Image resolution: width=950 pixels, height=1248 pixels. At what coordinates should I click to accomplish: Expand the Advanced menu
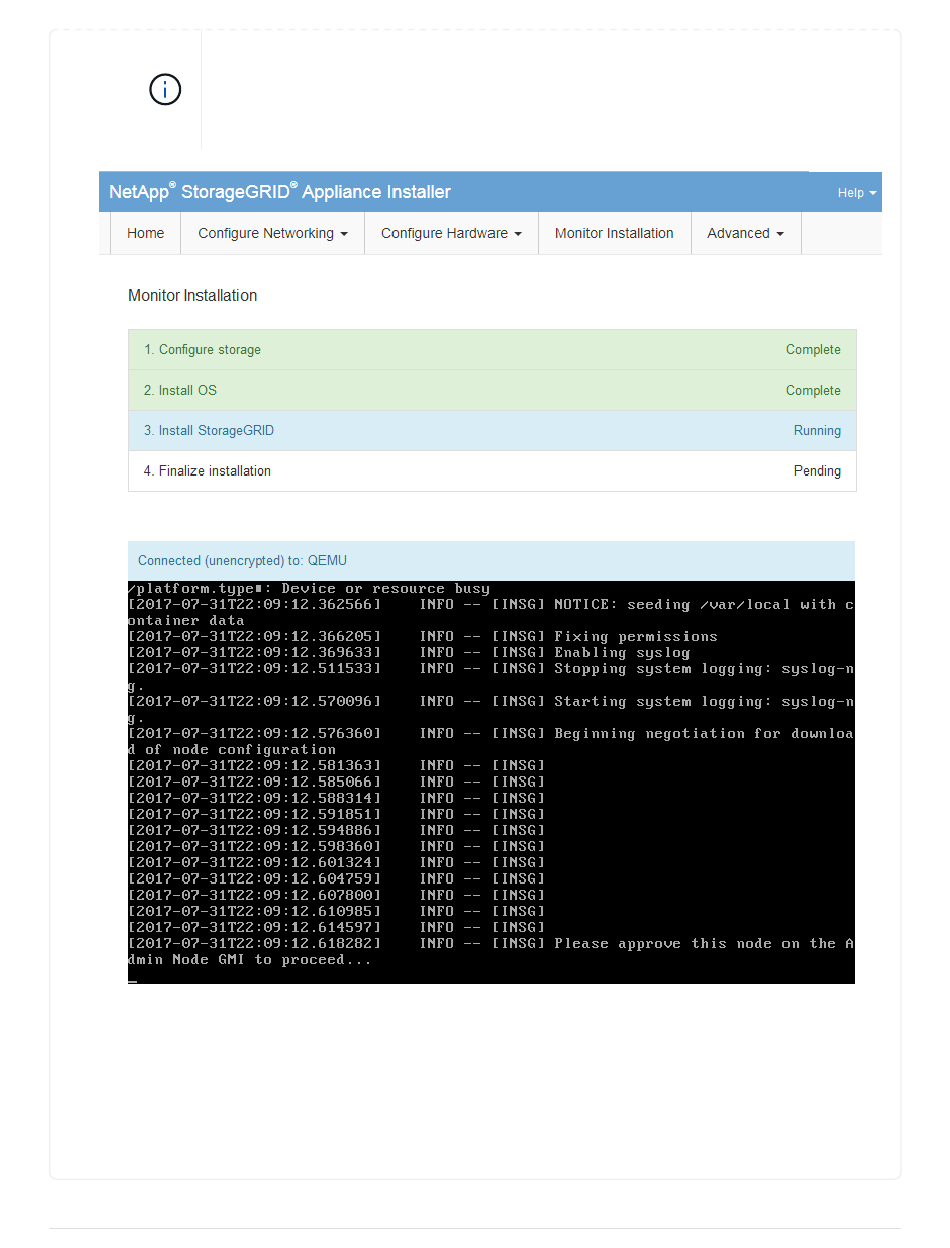coord(746,233)
